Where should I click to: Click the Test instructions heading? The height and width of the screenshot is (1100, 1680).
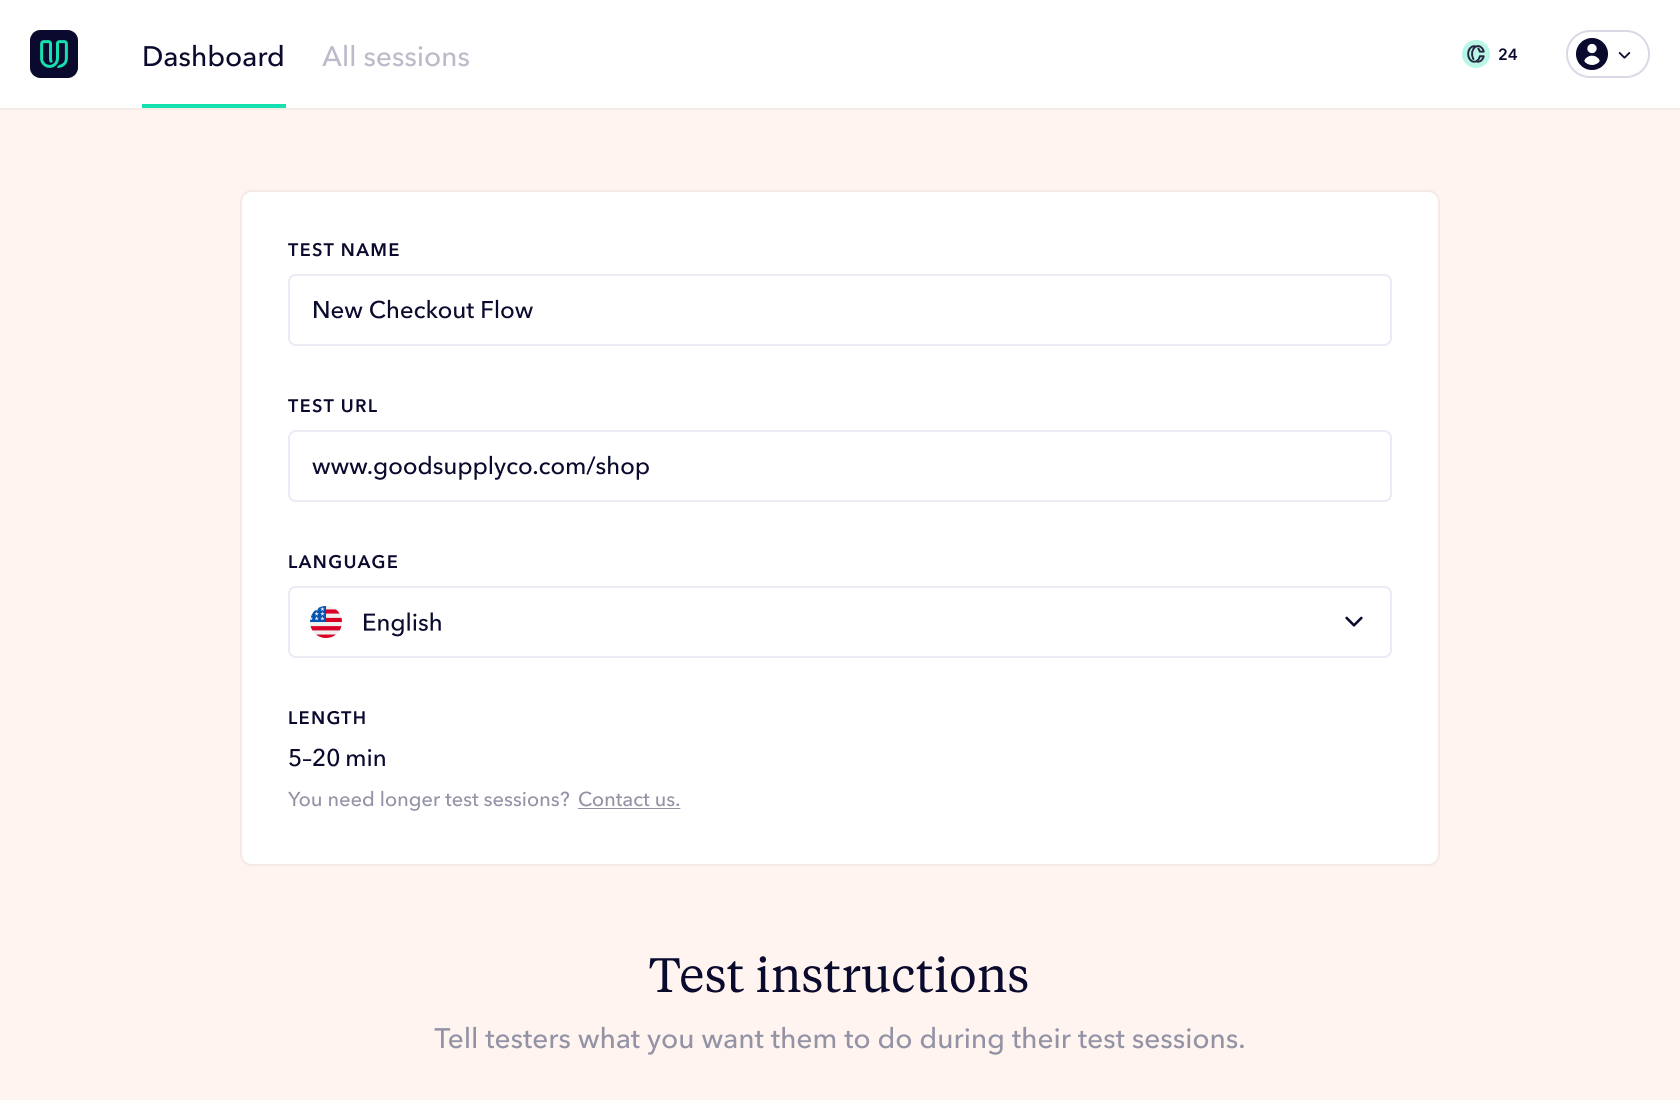tap(838, 975)
